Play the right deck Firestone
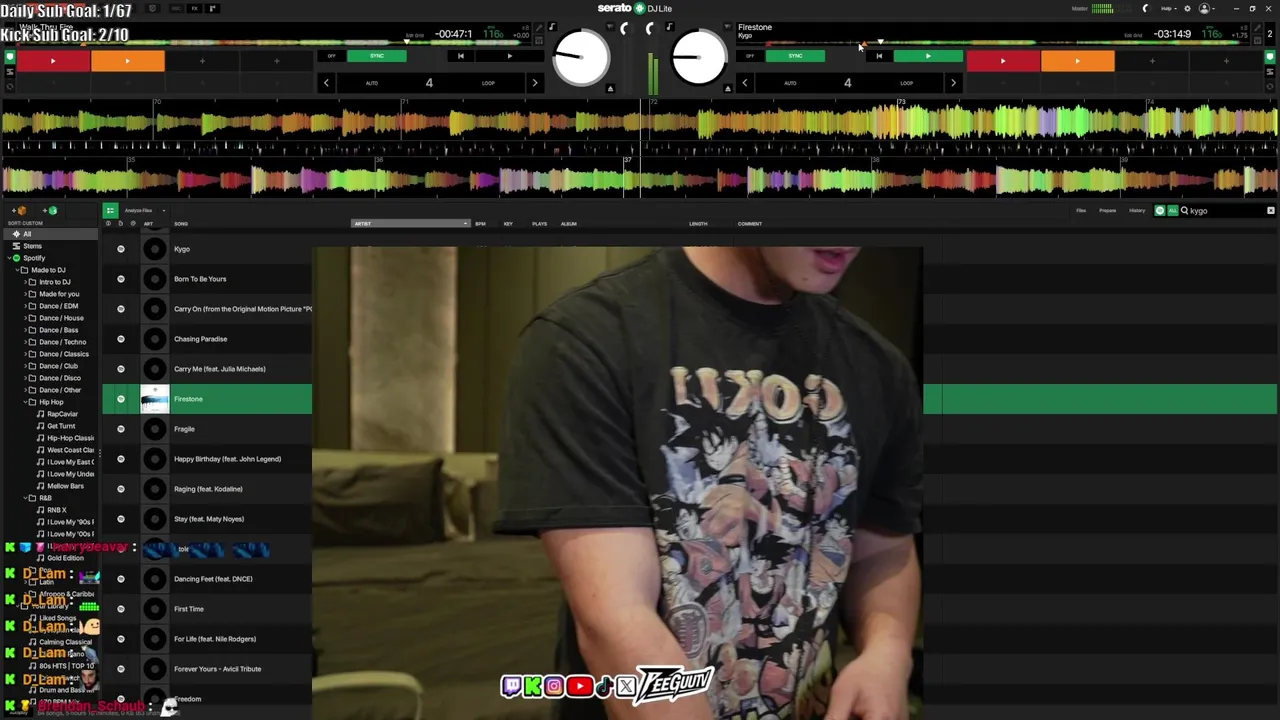The image size is (1280, 720). [x=928, y=56]
